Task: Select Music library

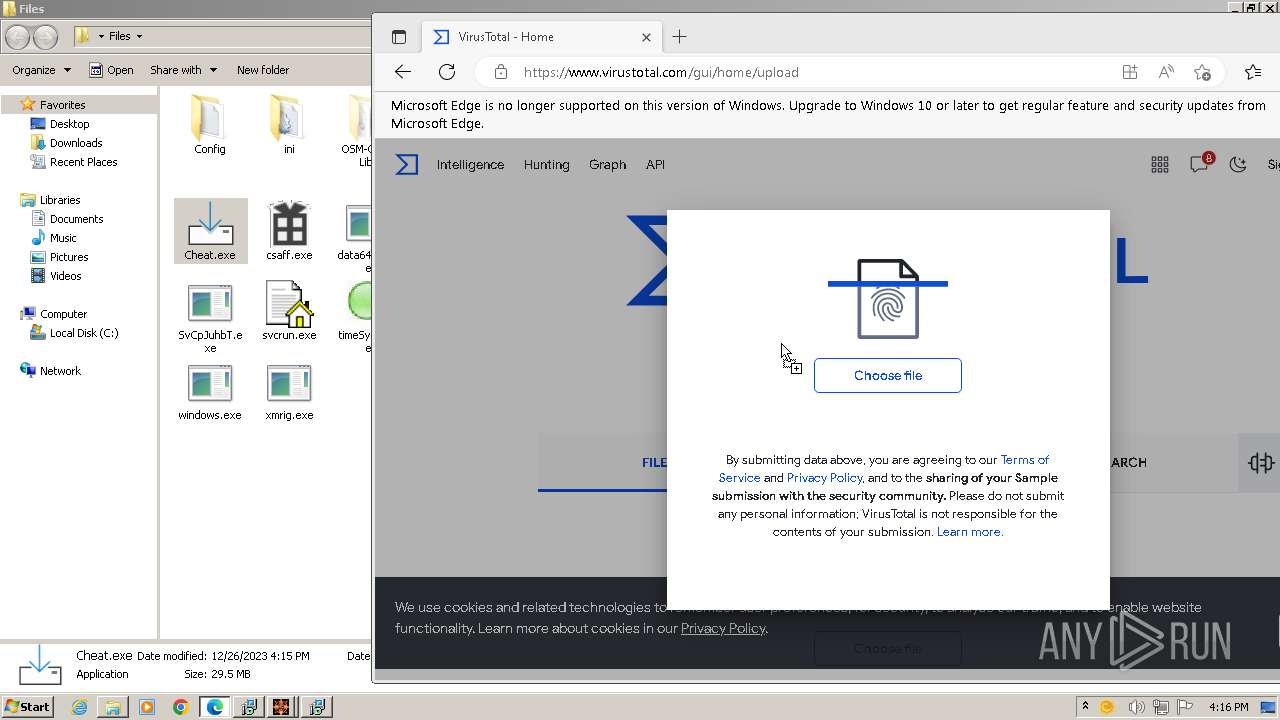Action: click(63, 238)
